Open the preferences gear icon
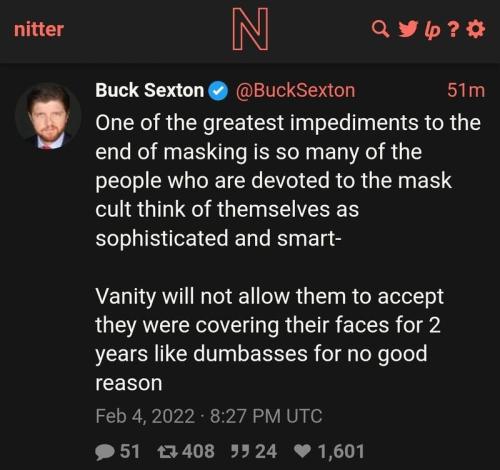Image resolution: width=500 pixels, height=470 pixels. tap(475, 29)
